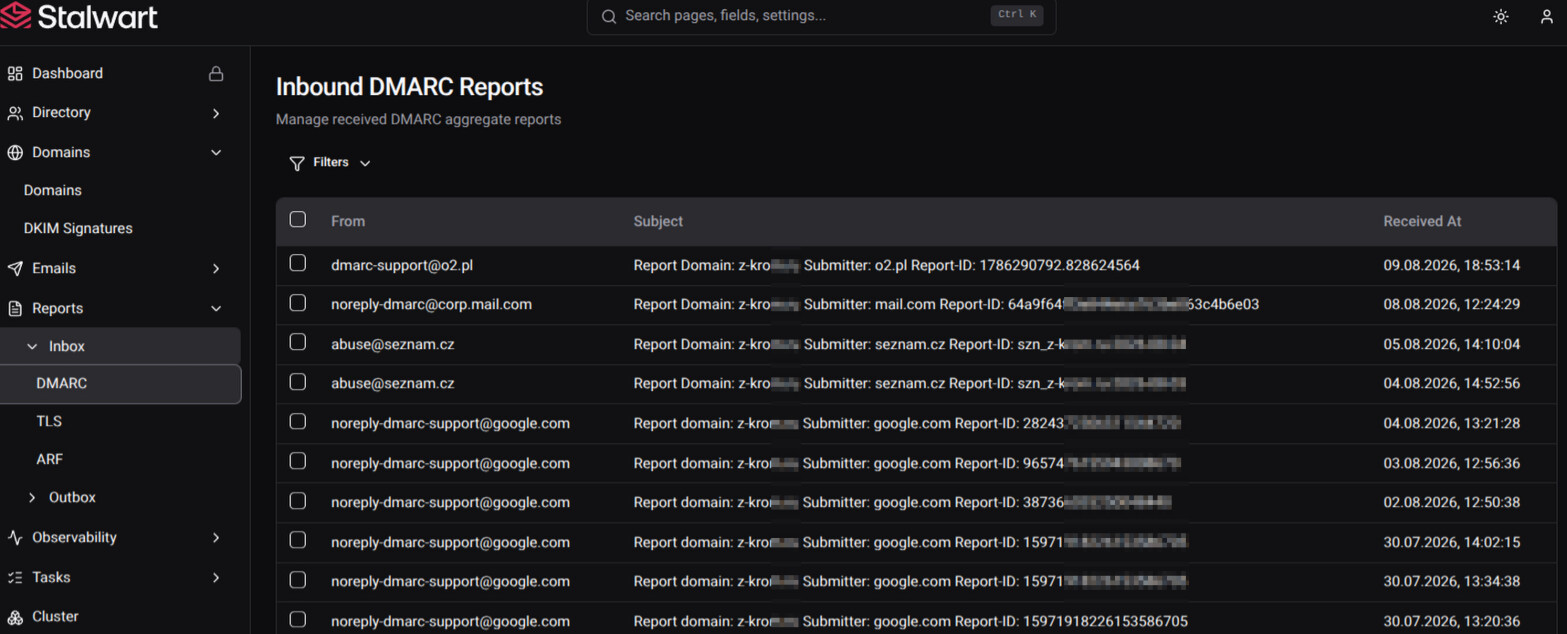Check google.com report received 04.08.2026, 13:21:28
Screen dimensions: 1567x634
[298, 421]
